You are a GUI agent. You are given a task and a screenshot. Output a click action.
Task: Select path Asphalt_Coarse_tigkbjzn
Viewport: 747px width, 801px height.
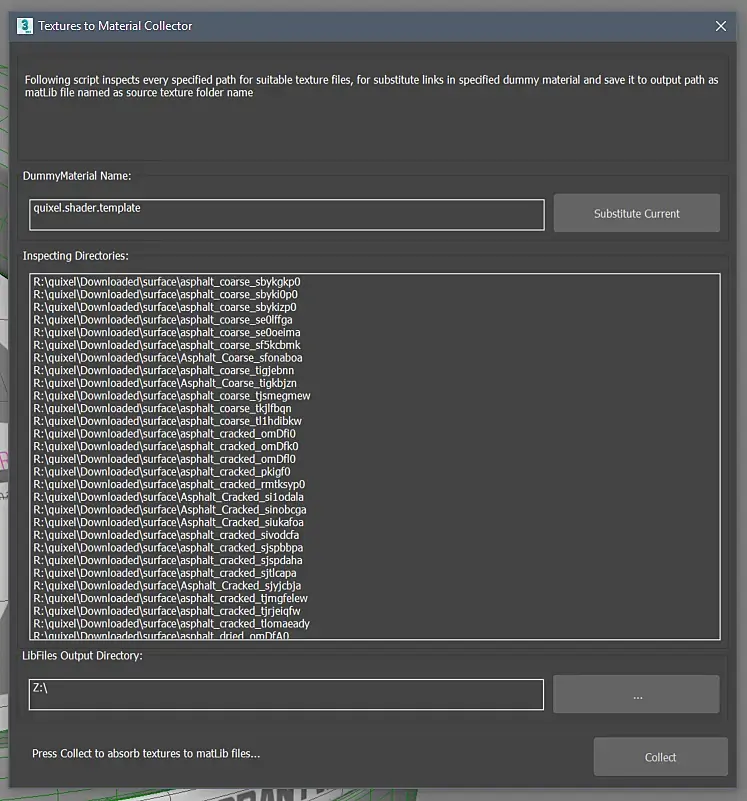tap(165, 383)
